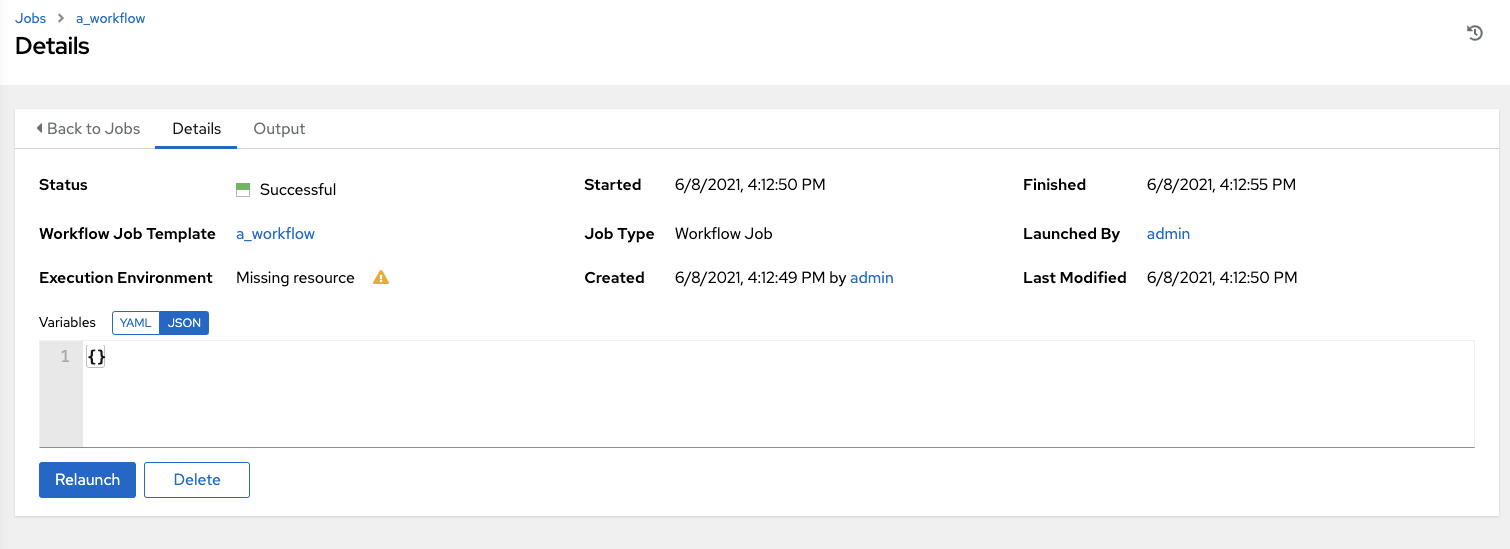Screen dimensions: 1510x549
Task: Click the activity stream history icon
Action: pyautogui.click(x=1474, y=33)
